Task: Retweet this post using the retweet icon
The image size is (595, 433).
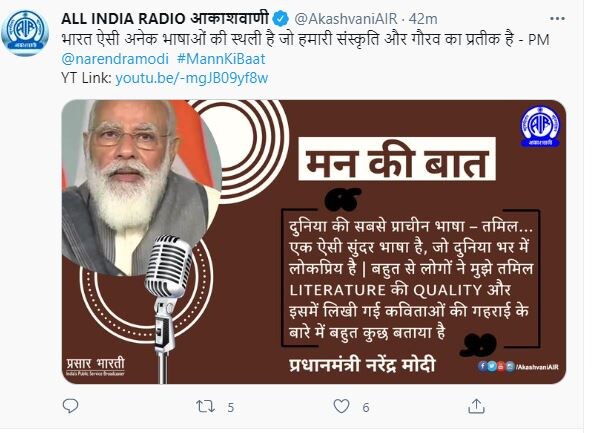Action: (205, 406)
